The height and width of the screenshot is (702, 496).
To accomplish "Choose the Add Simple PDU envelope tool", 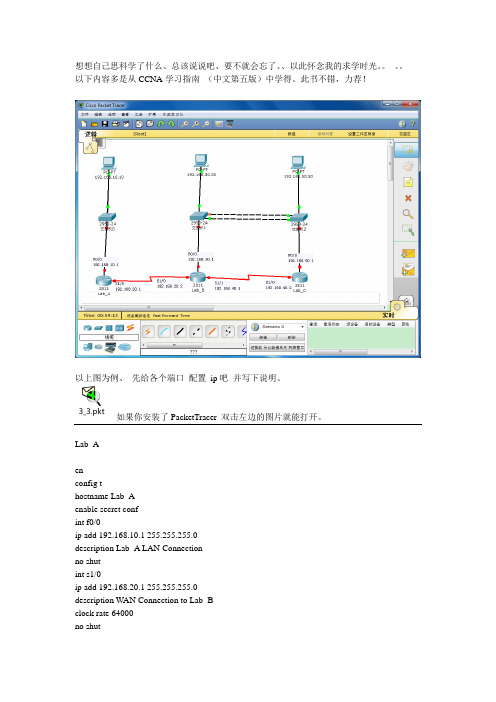I will 408,253.
